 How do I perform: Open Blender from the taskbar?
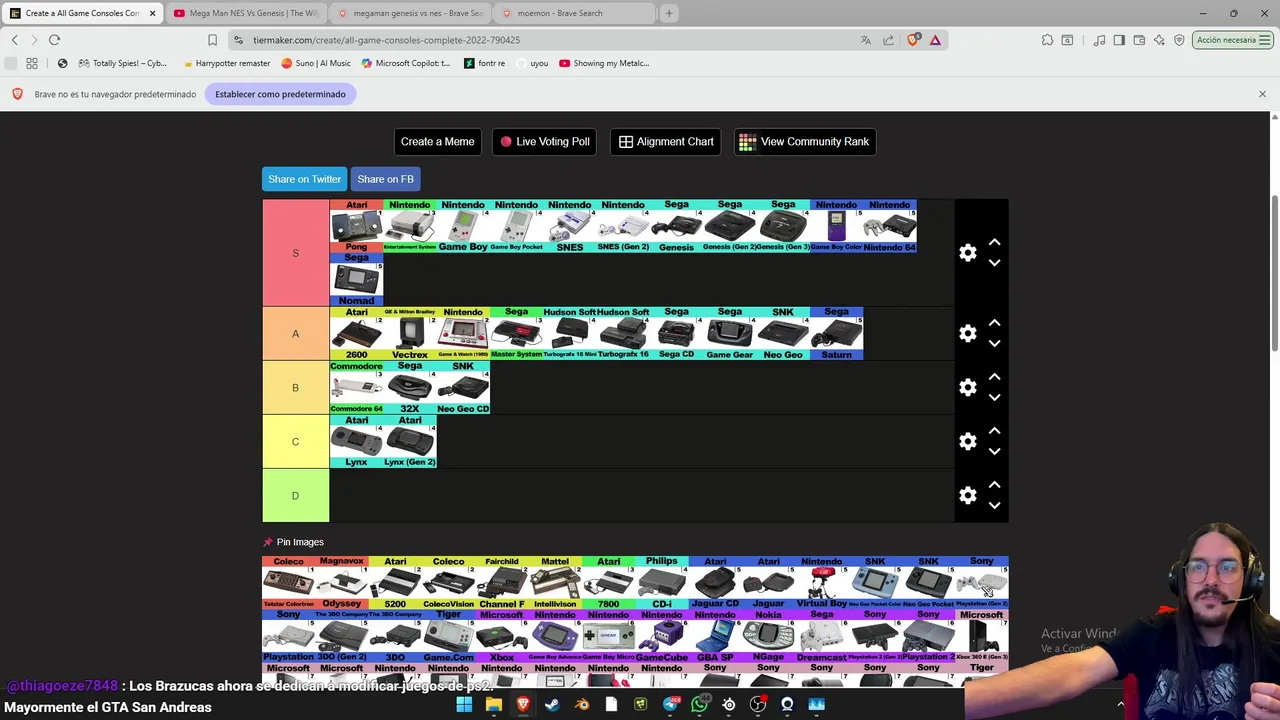tap(581, 705)
